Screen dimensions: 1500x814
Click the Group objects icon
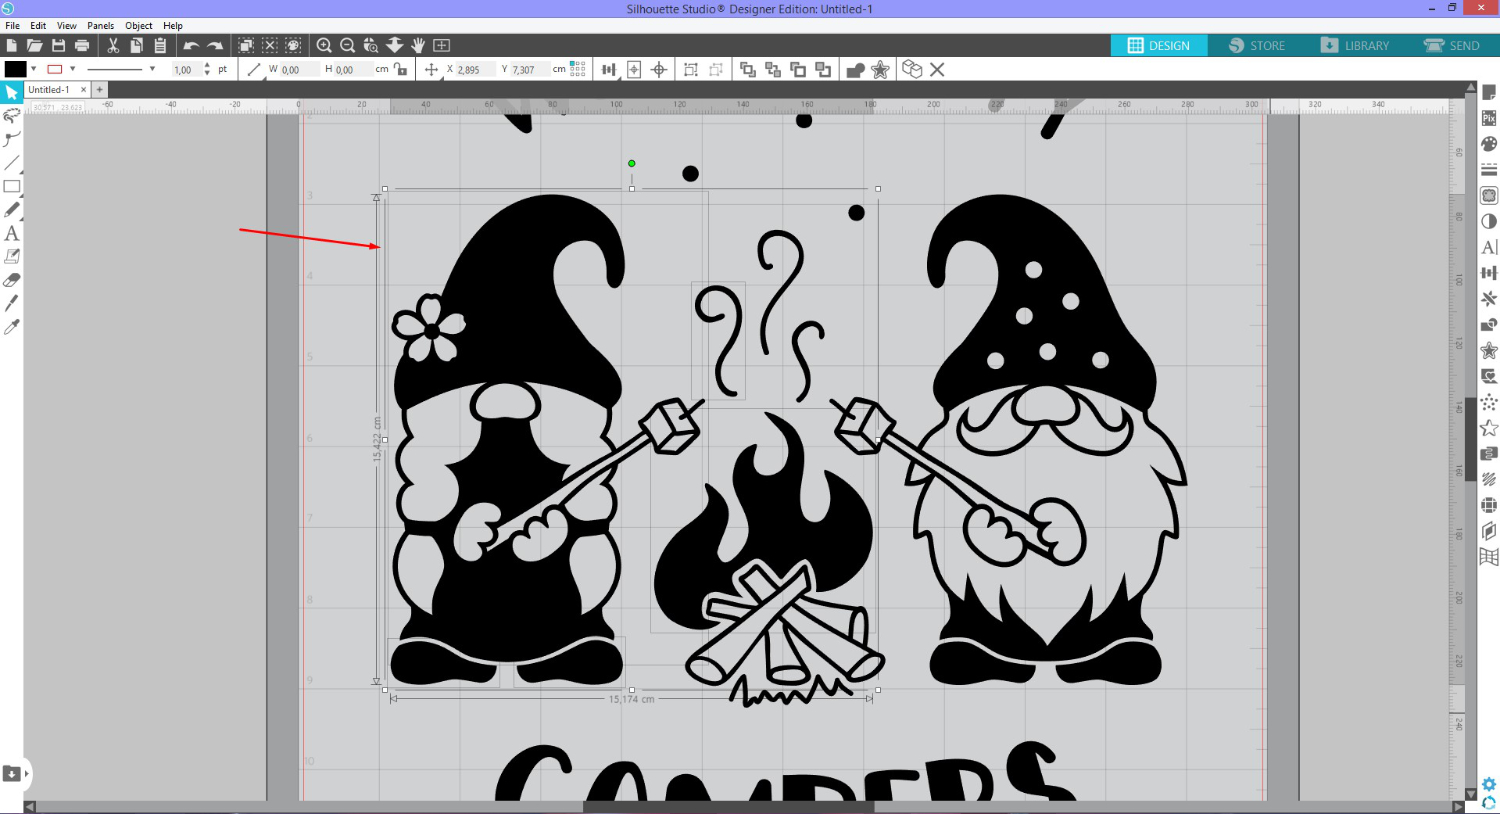coord(691,69)
